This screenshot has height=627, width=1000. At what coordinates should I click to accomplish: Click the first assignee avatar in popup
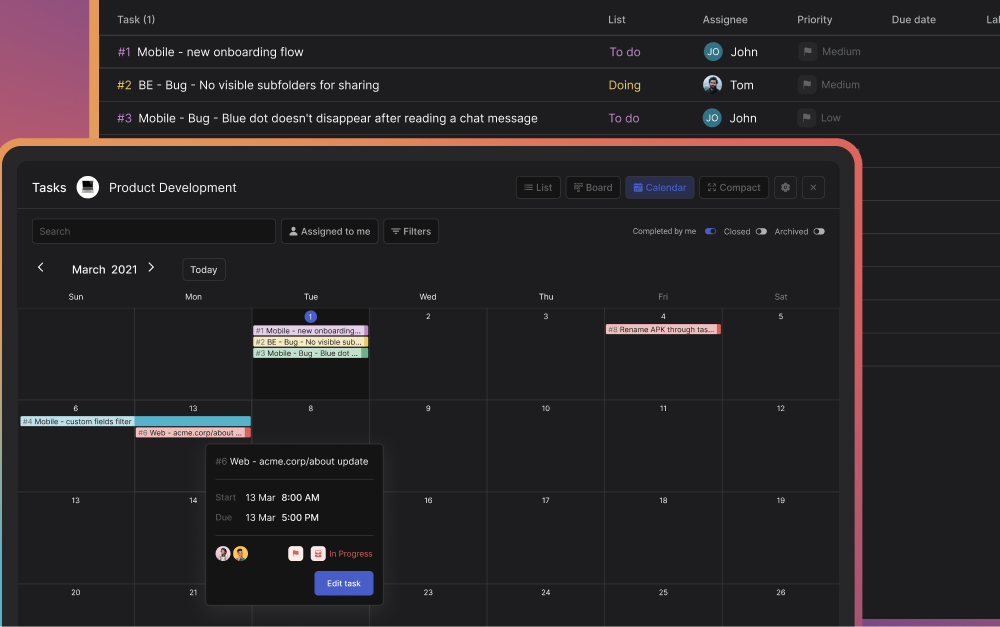(223, 554)
